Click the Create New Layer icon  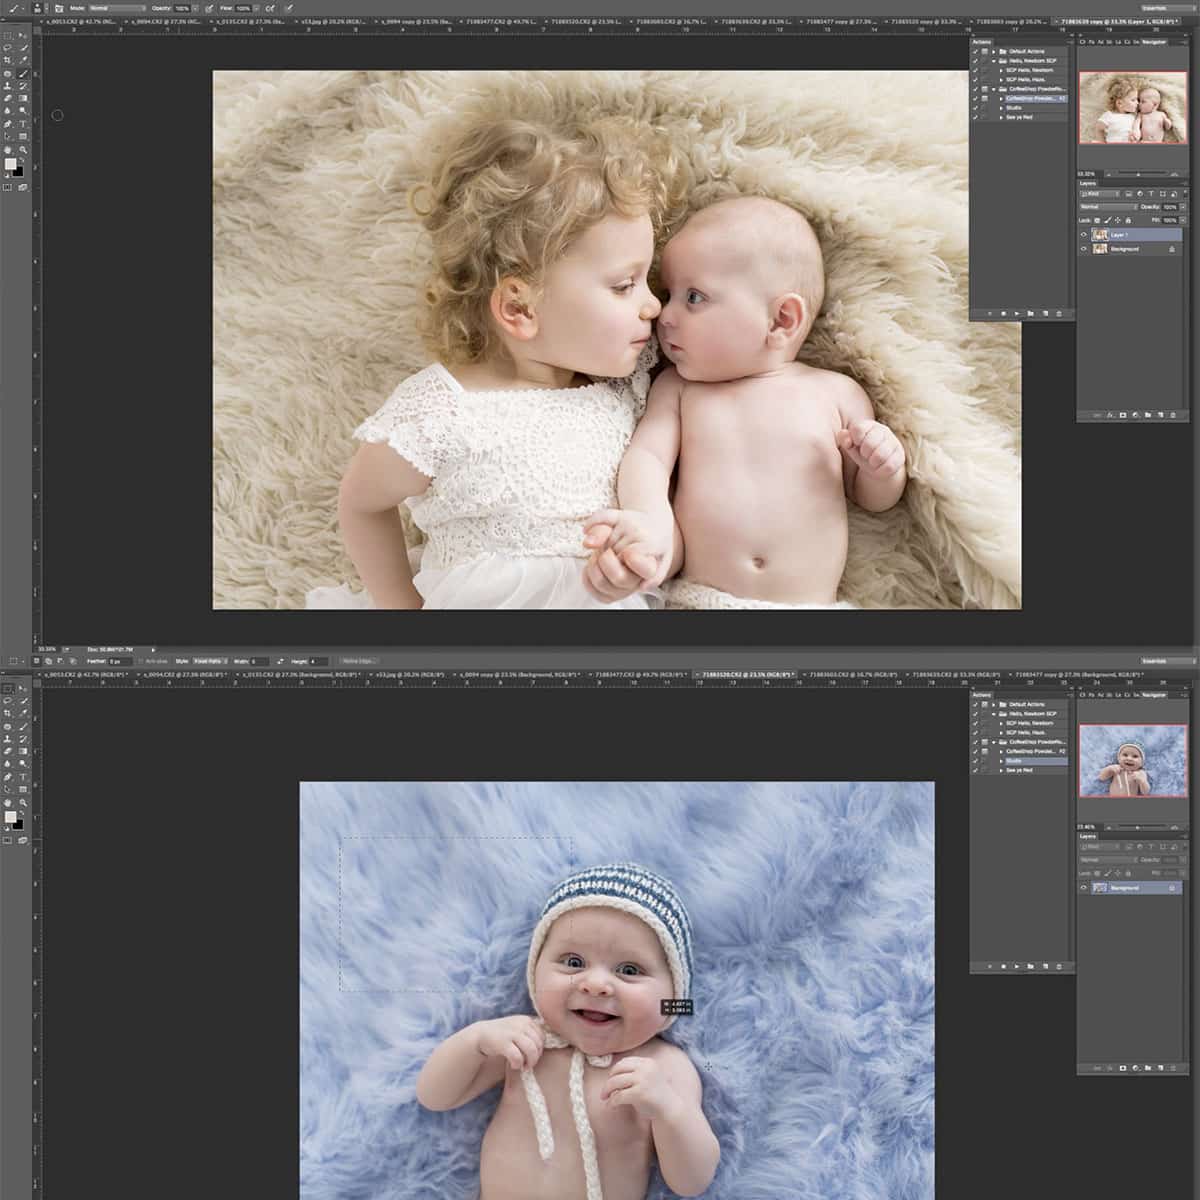(x=1161, y=415)
